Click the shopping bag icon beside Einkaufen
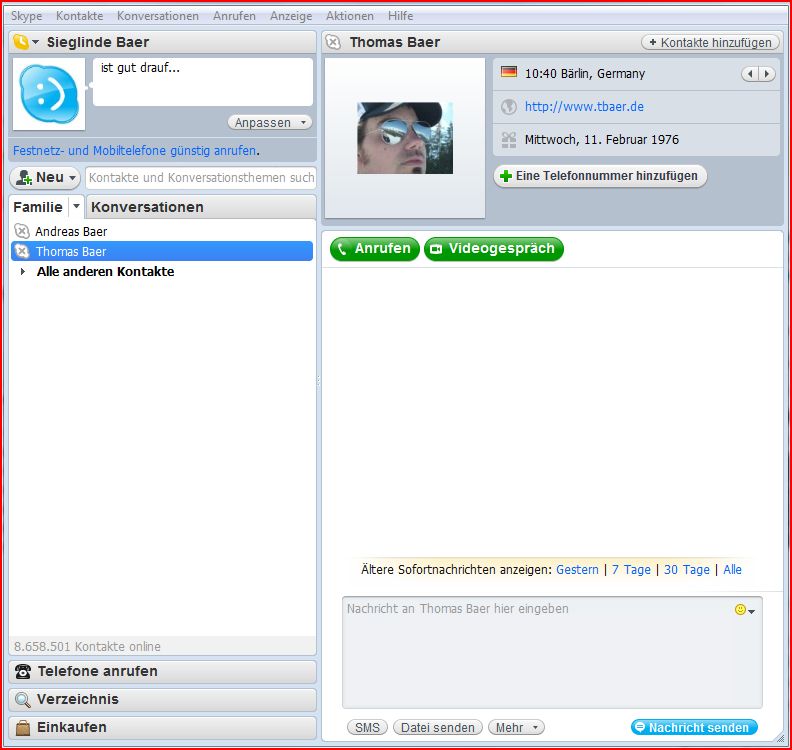The width and height of the screenshot is (792, 750). point(23,728)
